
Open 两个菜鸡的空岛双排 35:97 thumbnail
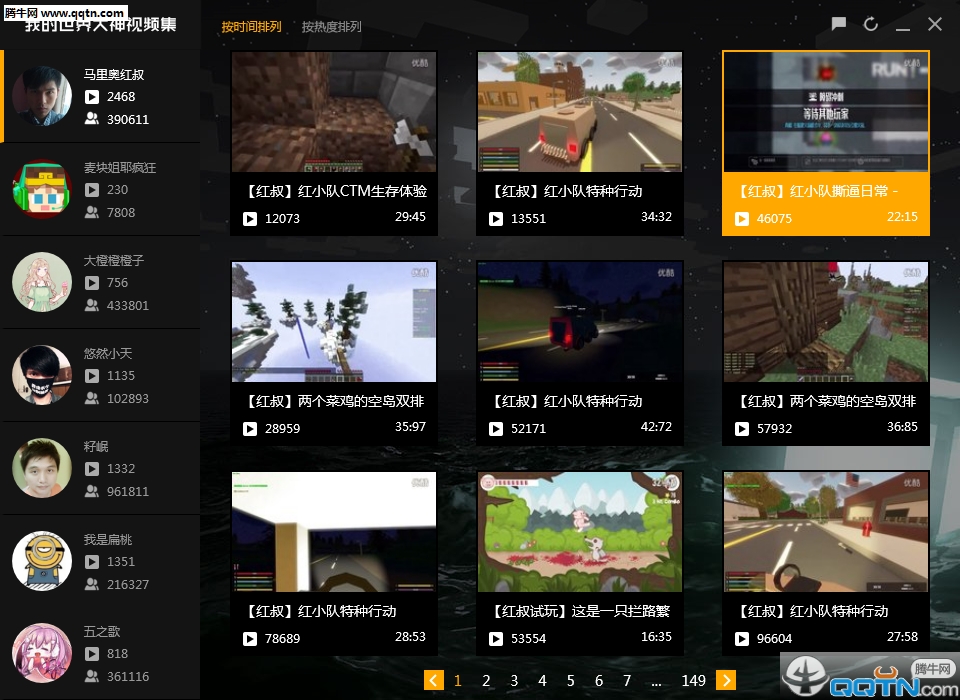pyautogui.click(x=334, y=322)
